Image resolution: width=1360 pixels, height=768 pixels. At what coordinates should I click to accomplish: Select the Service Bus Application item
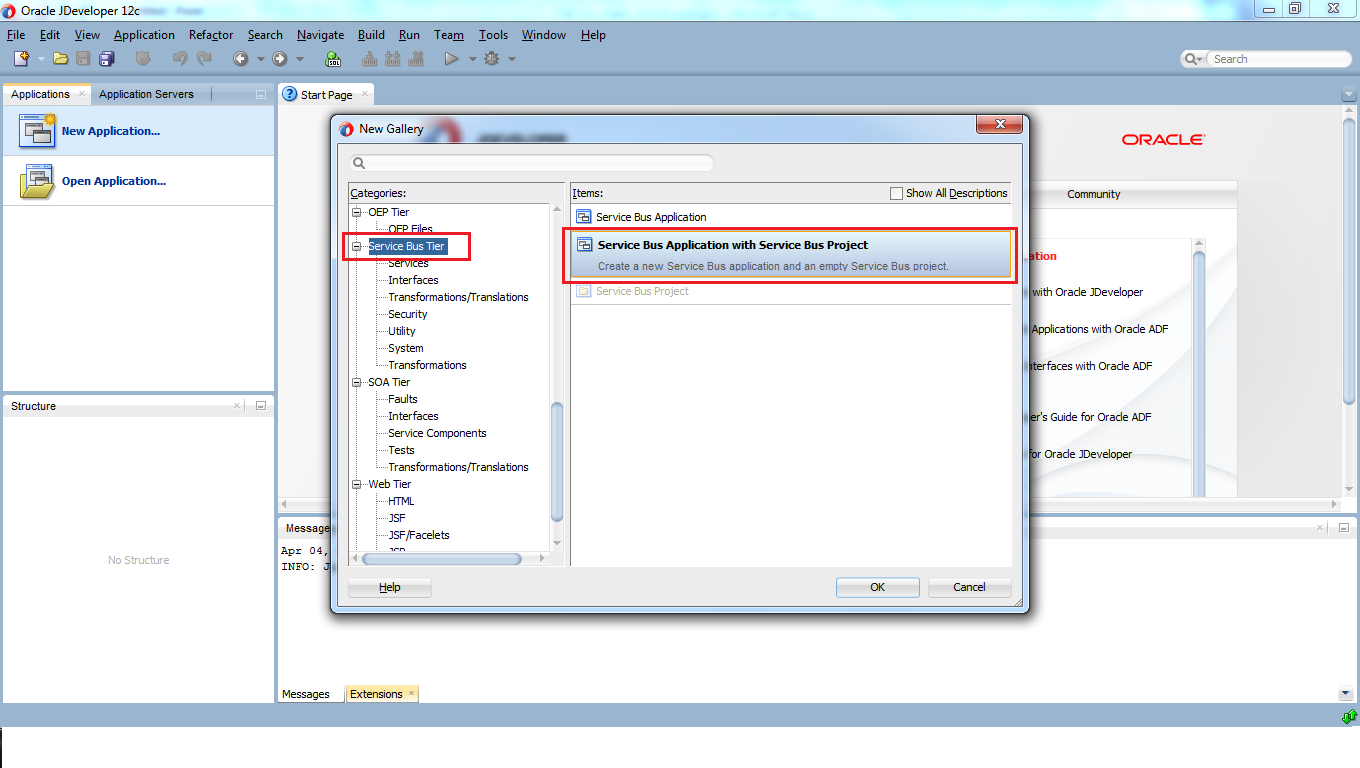(x=791, y=217)
